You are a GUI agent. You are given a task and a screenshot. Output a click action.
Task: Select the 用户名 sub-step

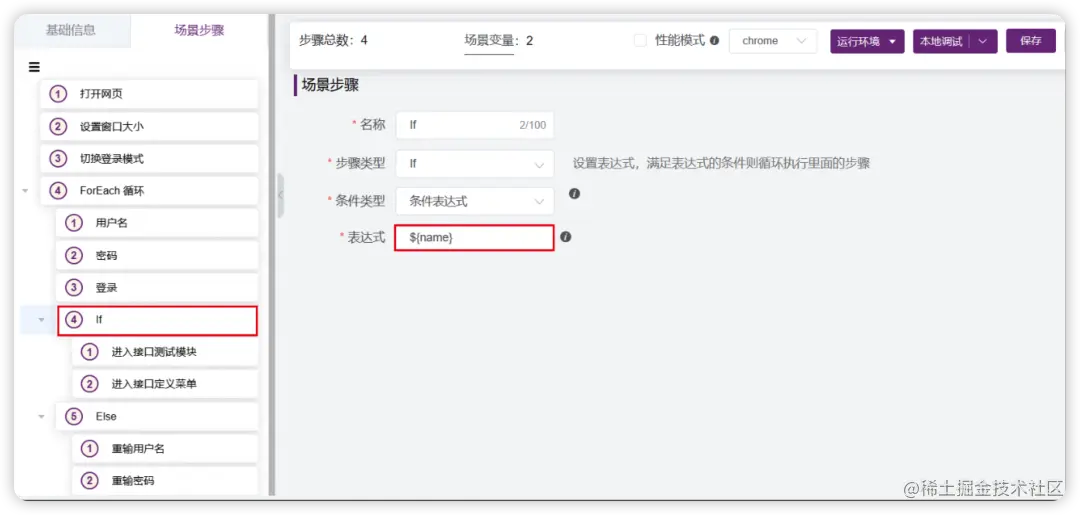(157, 223)
